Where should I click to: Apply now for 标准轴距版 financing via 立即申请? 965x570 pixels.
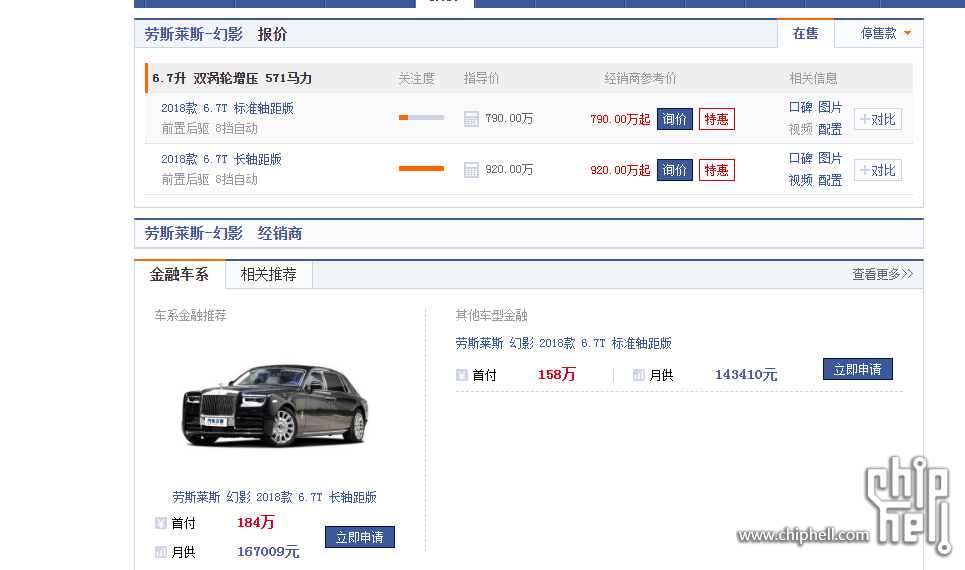[x=857, y=369]
